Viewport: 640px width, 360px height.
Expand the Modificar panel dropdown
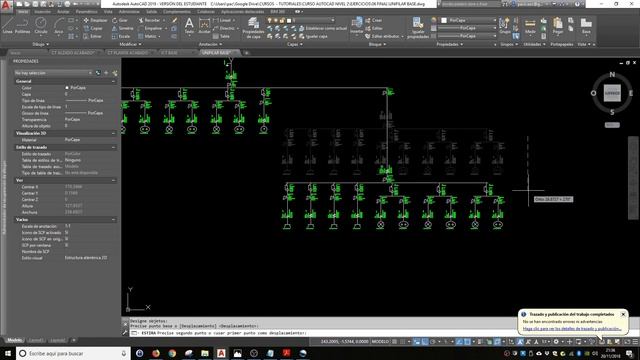pos(130,44)
